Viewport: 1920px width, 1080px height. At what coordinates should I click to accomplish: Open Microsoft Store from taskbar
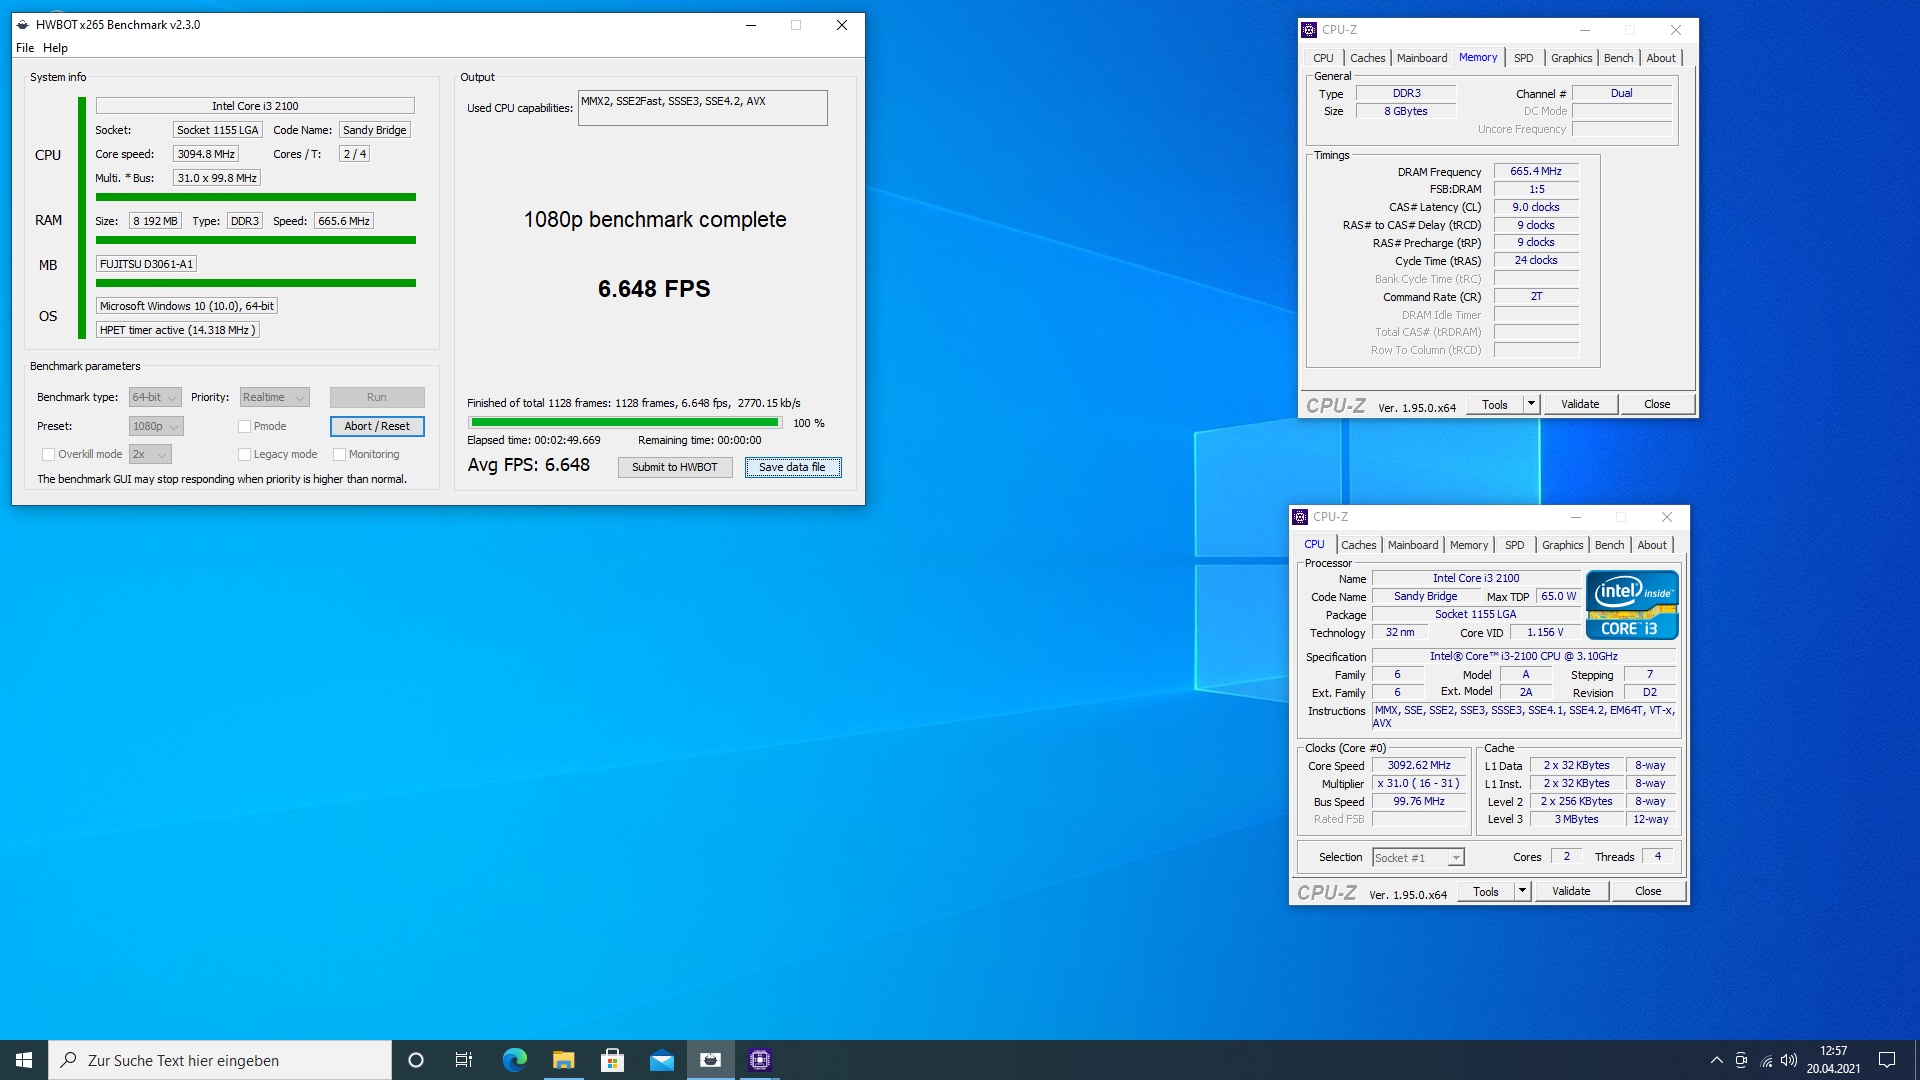(612, 1060)
